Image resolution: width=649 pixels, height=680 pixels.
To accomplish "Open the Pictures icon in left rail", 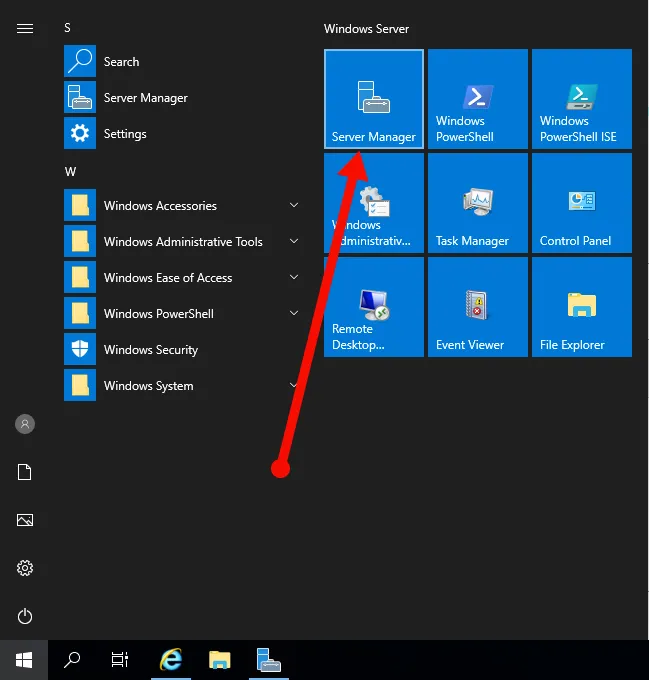I will 25,520.
